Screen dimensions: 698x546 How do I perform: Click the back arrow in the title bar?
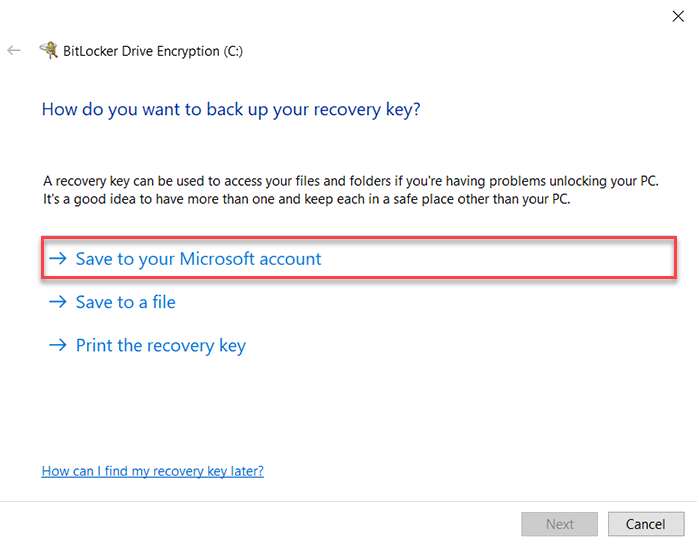tap(14, 50)
